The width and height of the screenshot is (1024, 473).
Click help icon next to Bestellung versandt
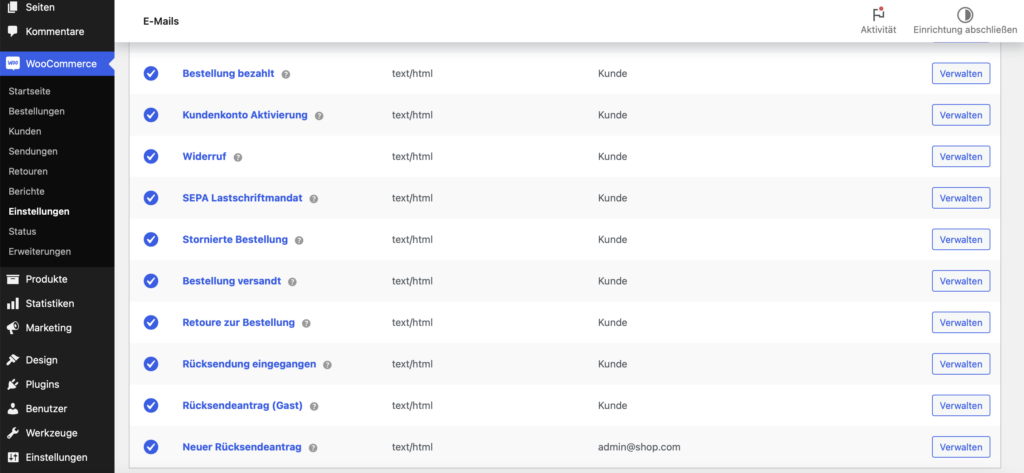(x=292, y=282)
